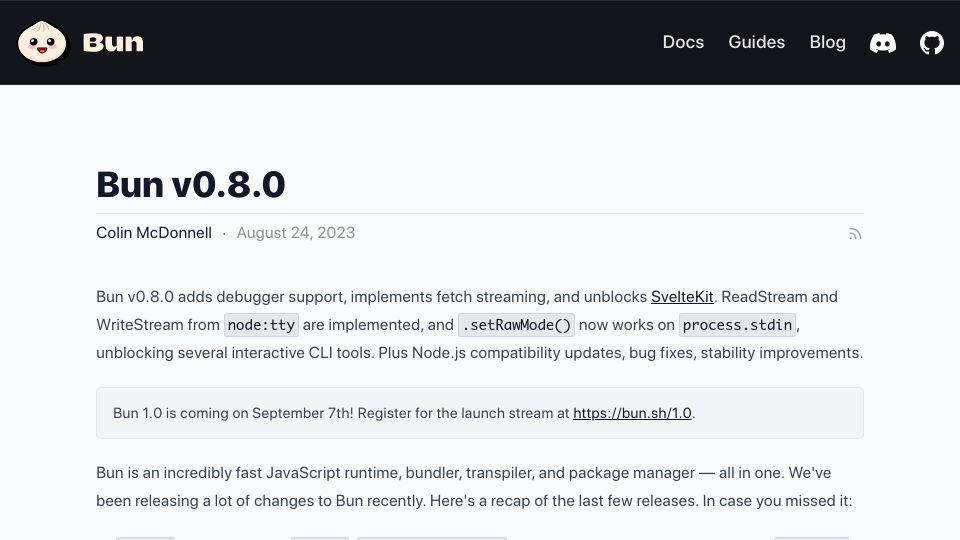The width and height of the screenshot is (960, 540).
Task: Click the .setRawMode() code snippet
Action: pos(516,325)
